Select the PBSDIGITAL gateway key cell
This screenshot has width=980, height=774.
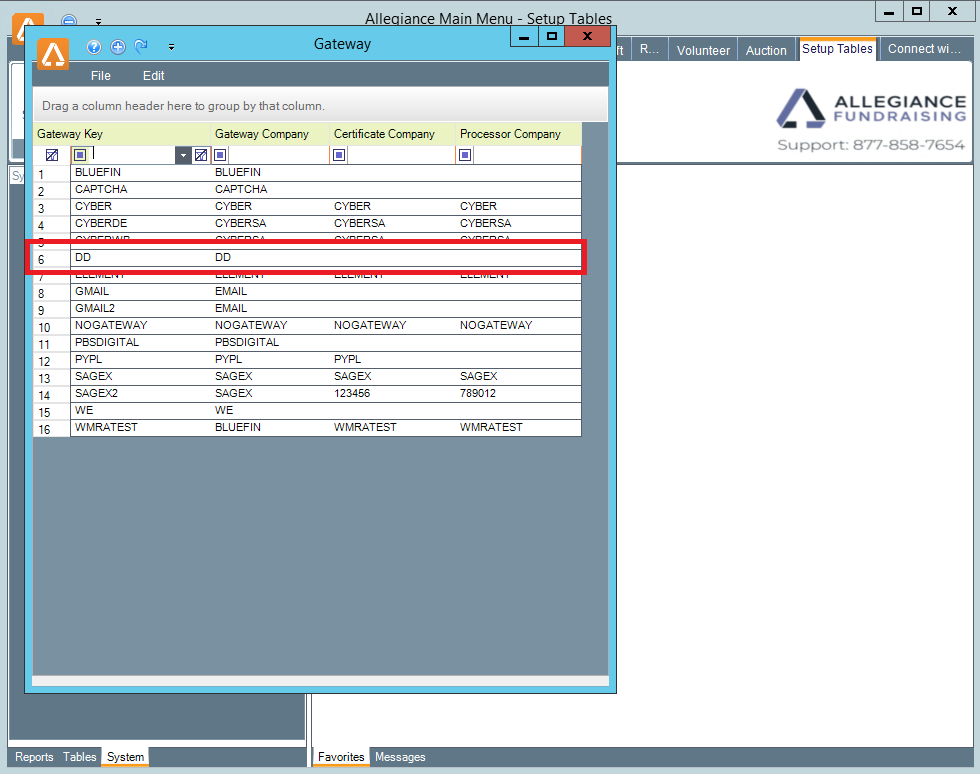coord(141,342)
